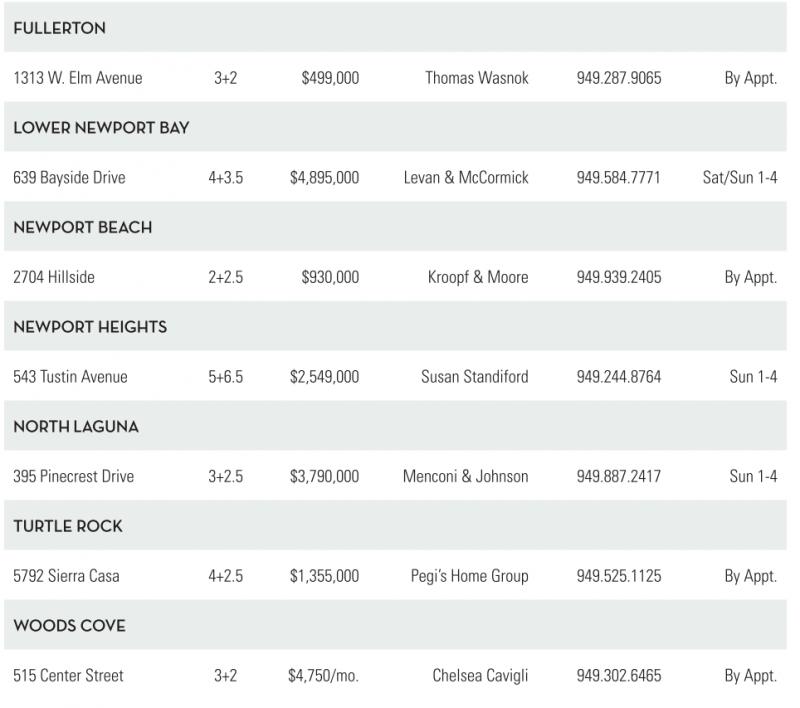This screenshot has width=800, height=708.
Task: Select the 1313 W. Elm Avenue address
Action: (x=77, y=78)
